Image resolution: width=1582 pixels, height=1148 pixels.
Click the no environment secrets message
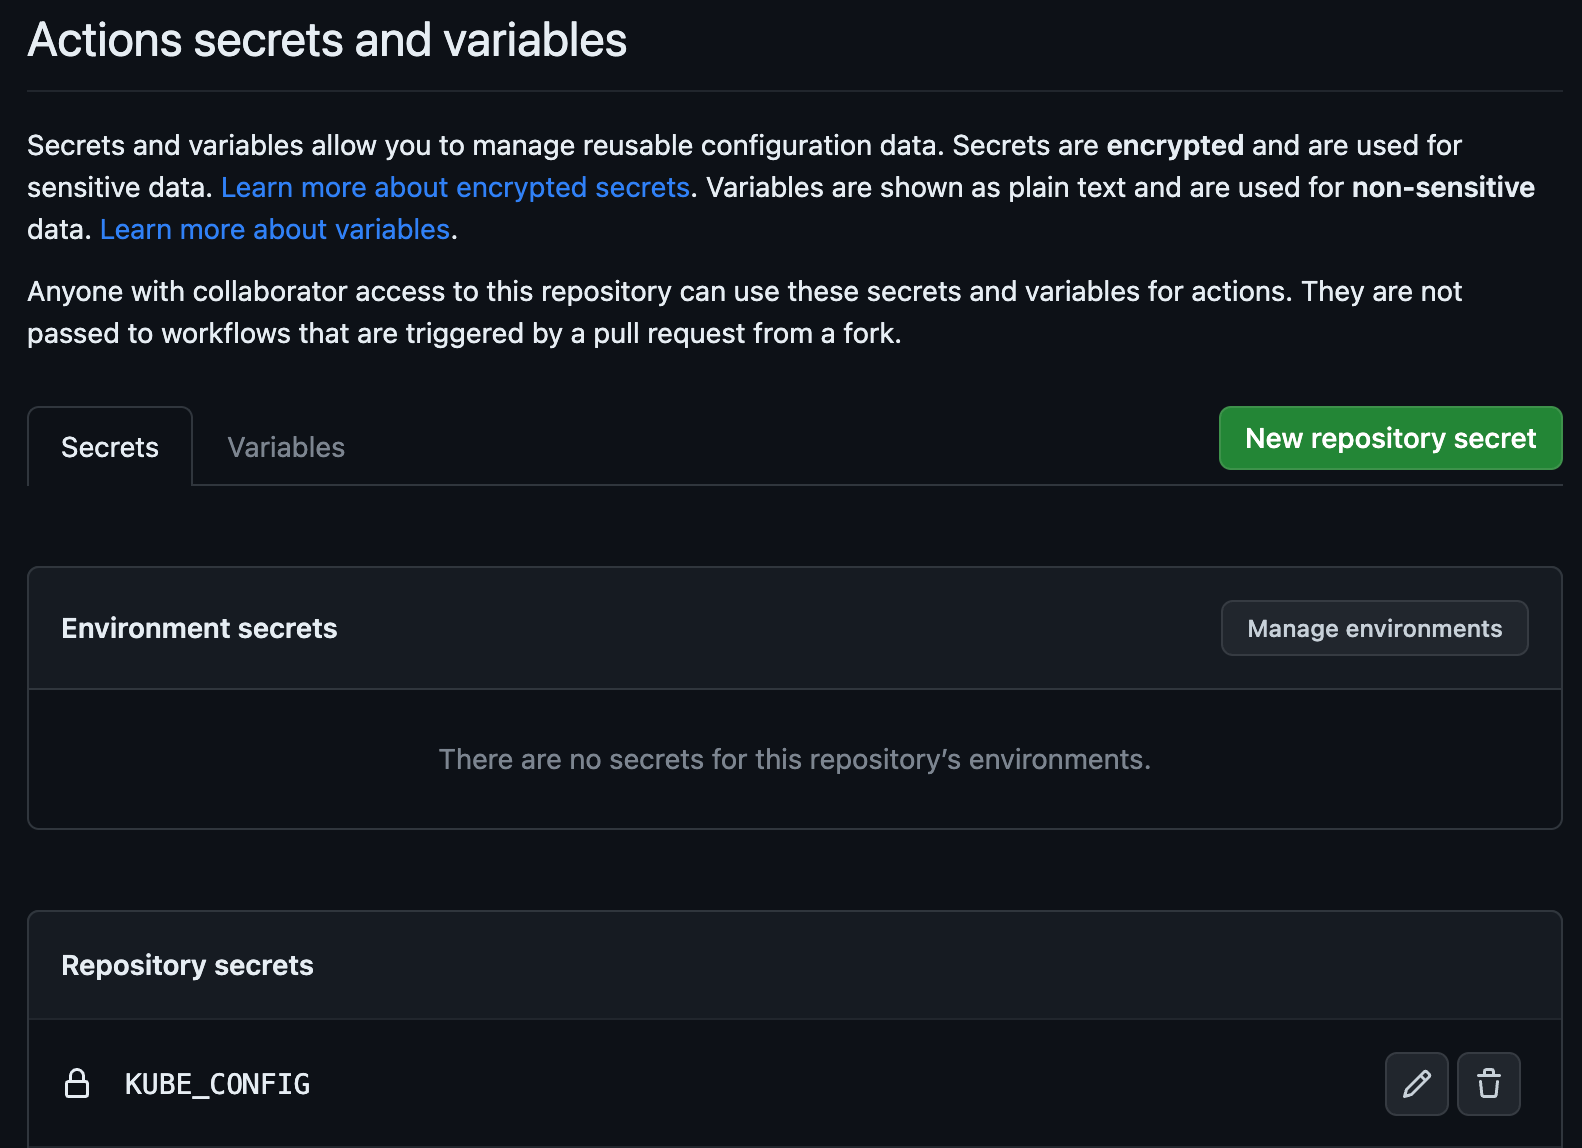click(x=794, y=759)
